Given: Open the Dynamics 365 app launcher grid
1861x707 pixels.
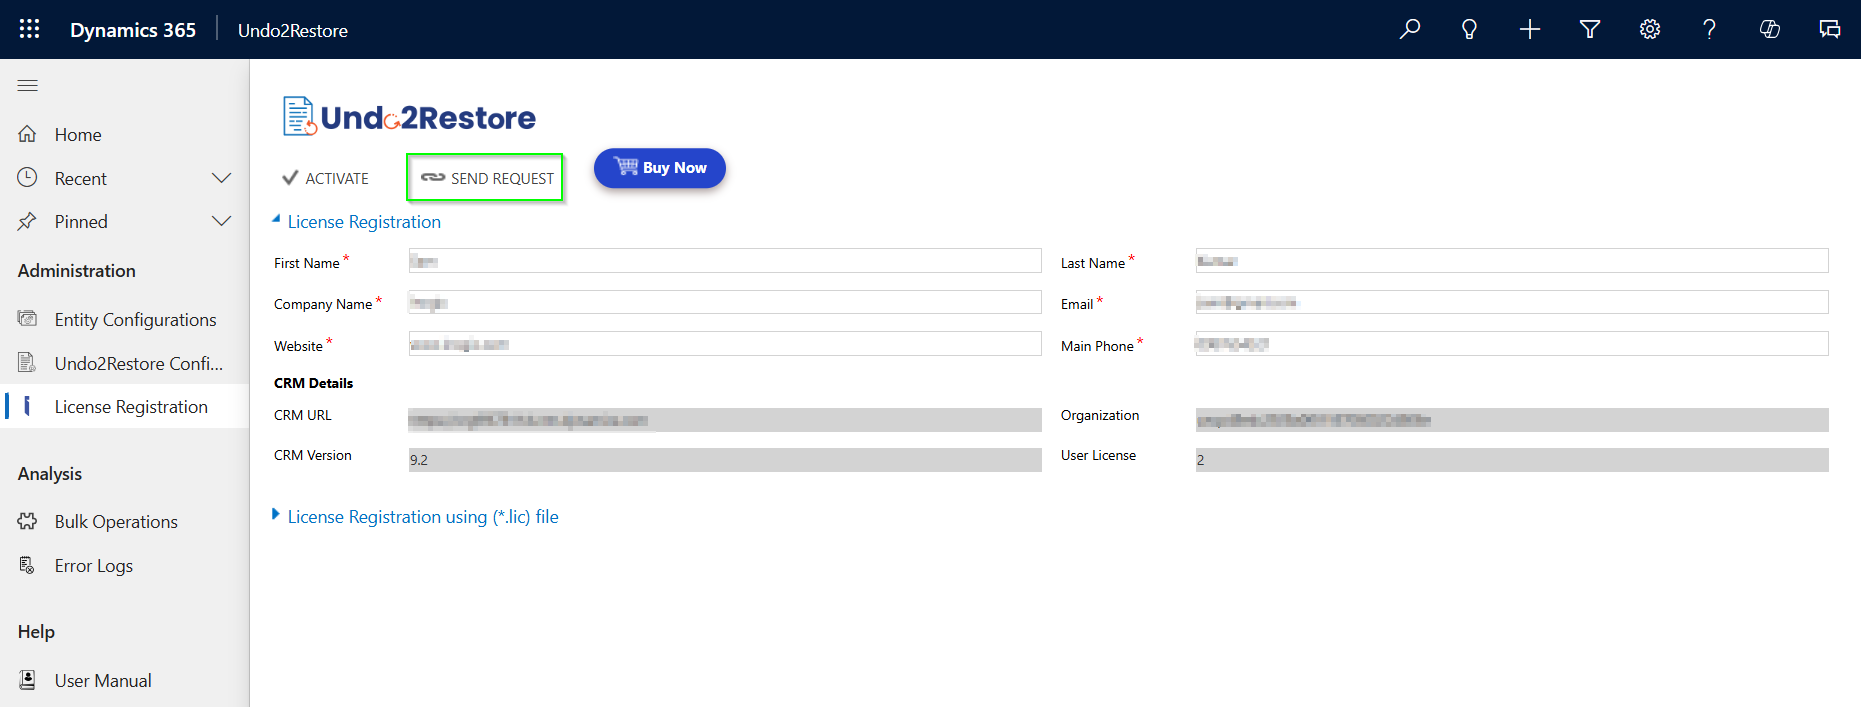Looking at the screenshot, I should point(29,29).
